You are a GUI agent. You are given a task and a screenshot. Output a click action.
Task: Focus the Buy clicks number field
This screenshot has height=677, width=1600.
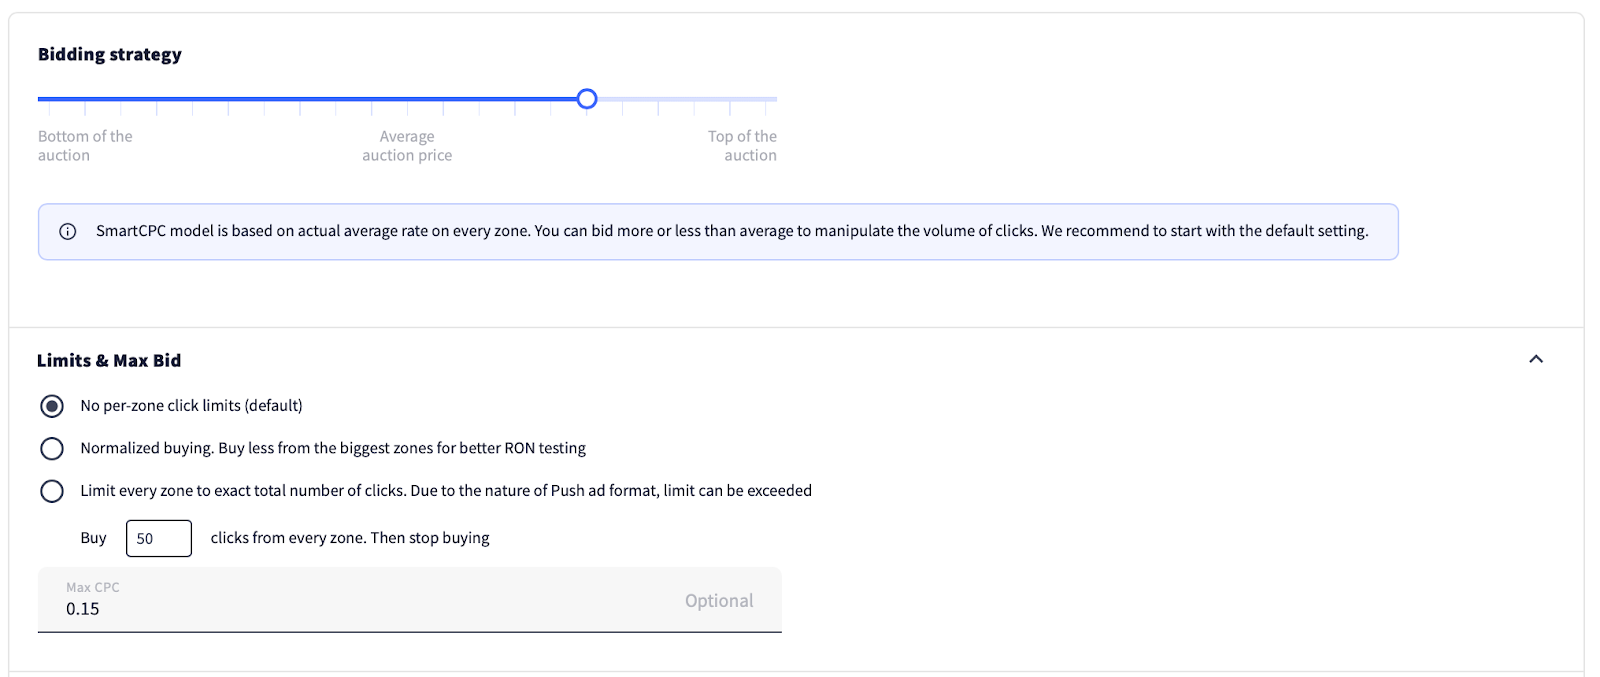[158, 538]
